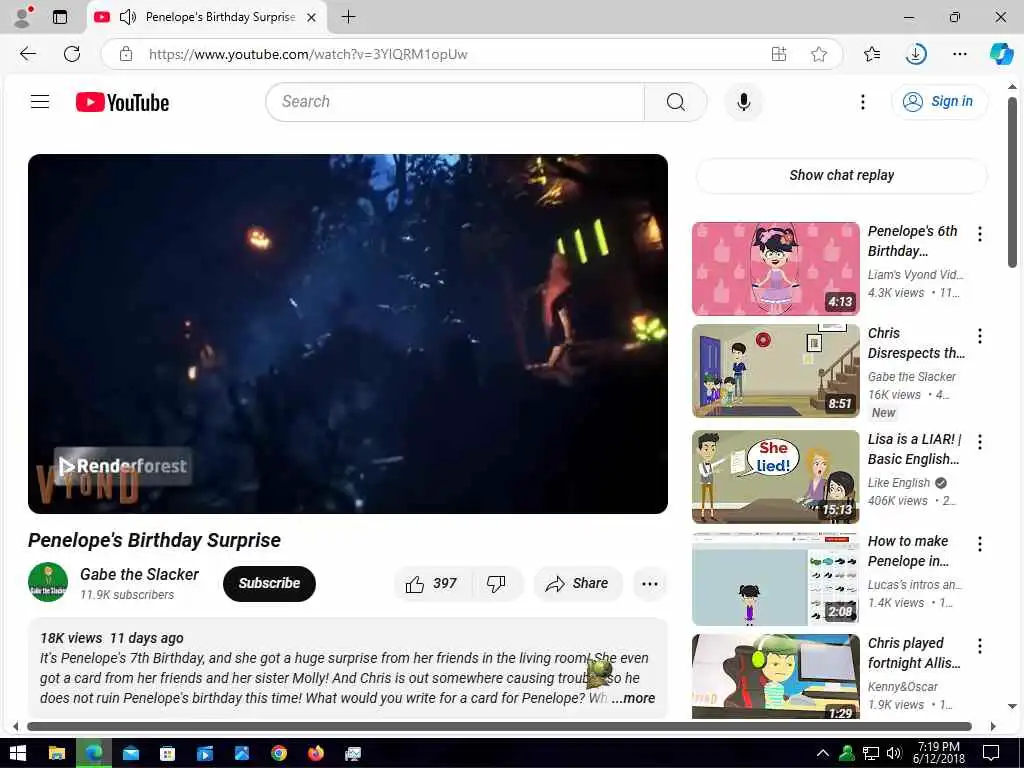
Task: Click the search magnifier button
Action: [675, 102]
